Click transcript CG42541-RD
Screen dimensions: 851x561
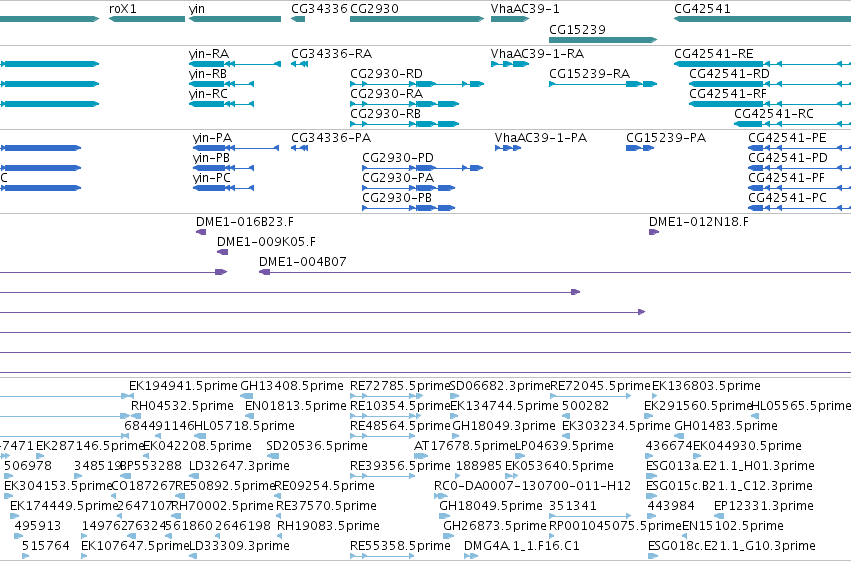tap(729, 74)
